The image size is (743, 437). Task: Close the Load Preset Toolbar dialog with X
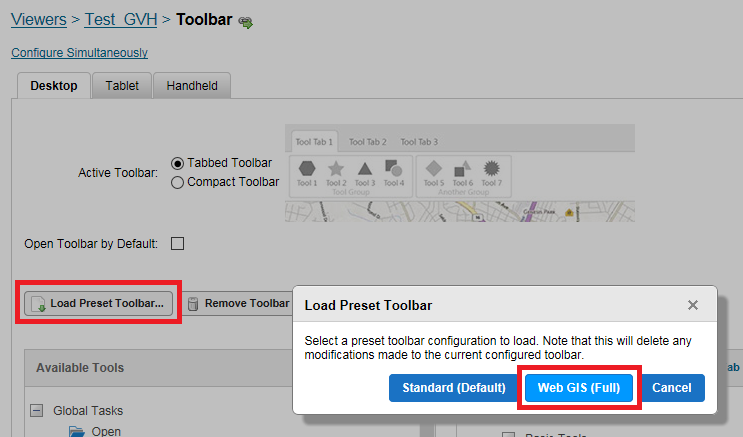pyautogui.click(x=693, y=305)
